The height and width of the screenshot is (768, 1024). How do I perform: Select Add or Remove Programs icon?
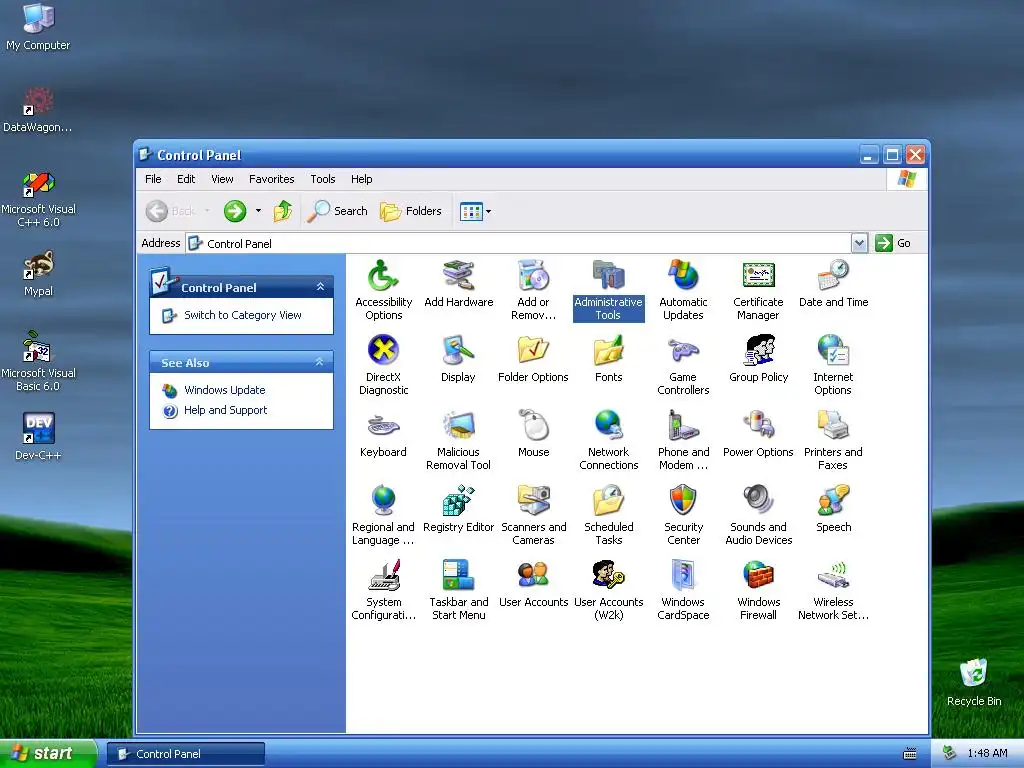pyautogui.click(x=534, y=290)
